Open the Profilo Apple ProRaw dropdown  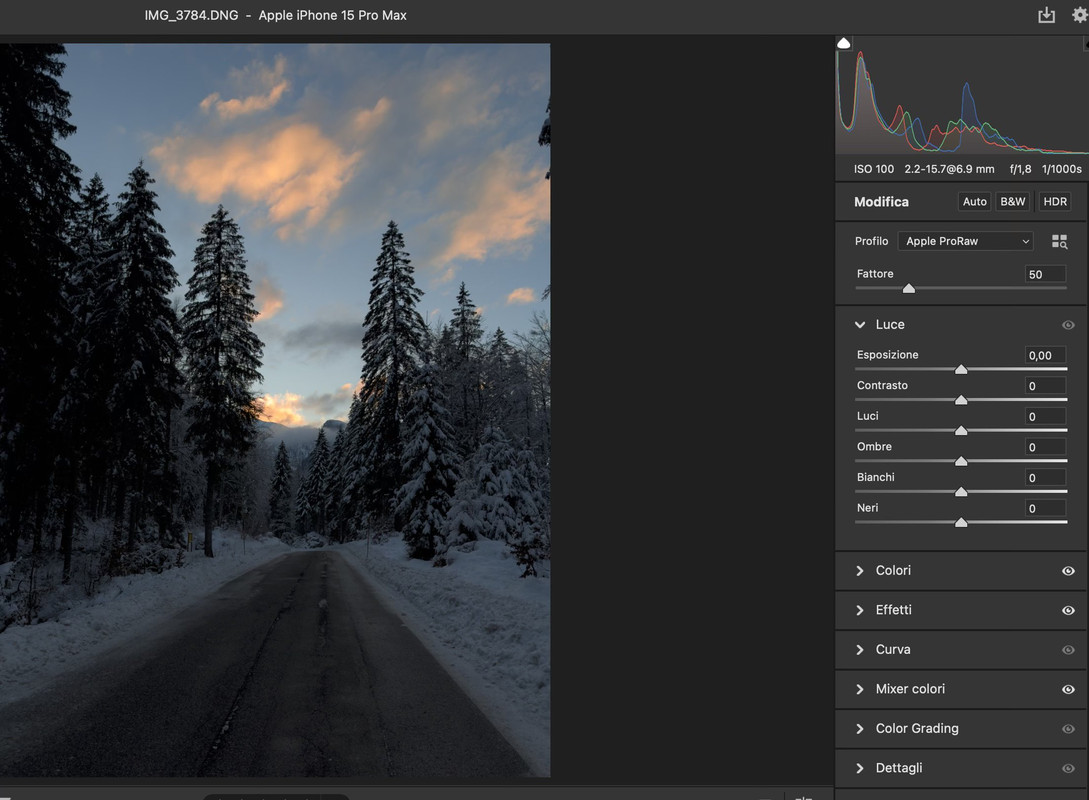[x=965, y=241]
